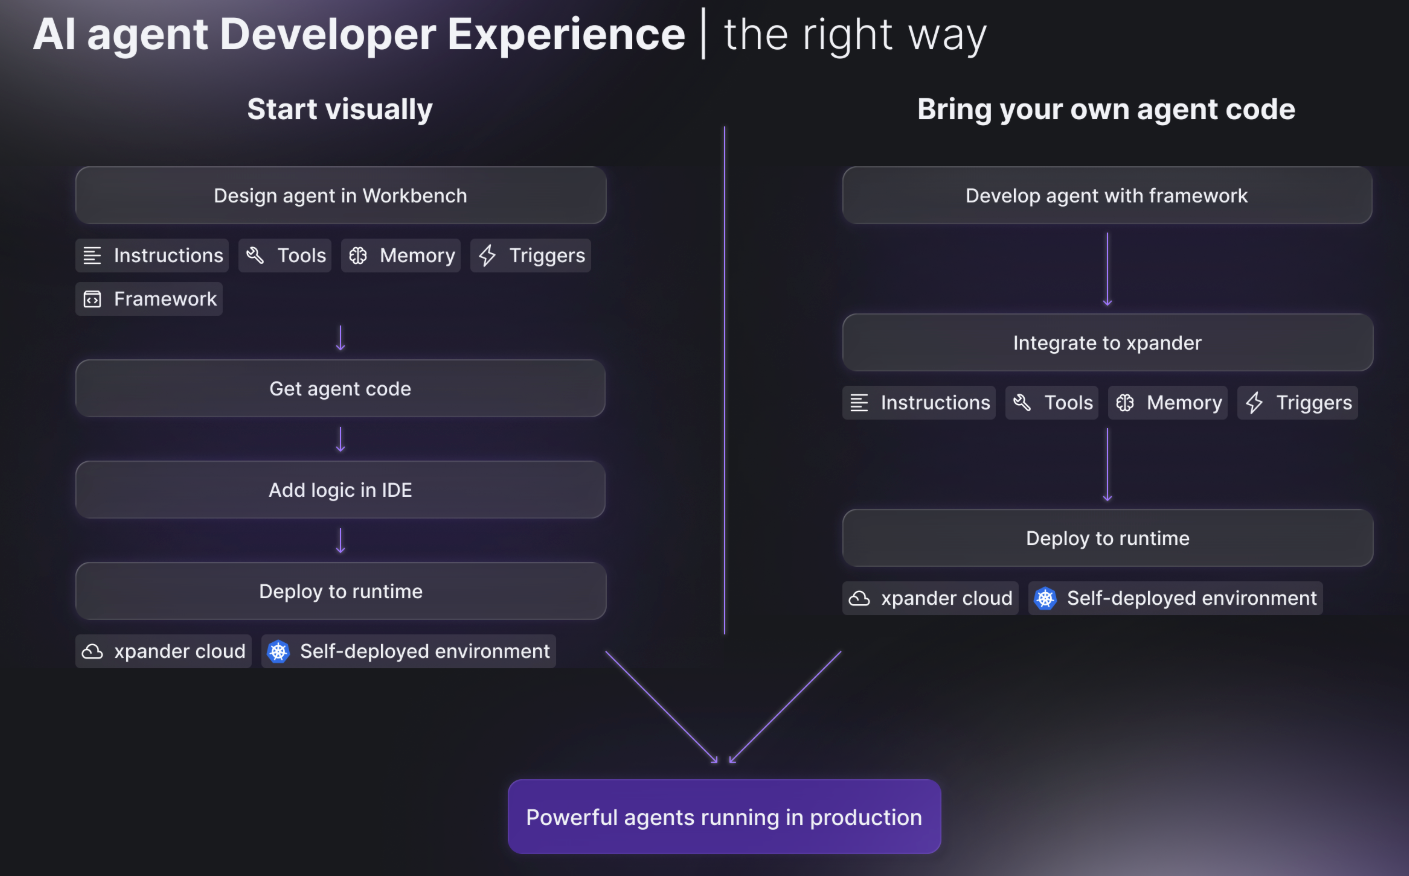Click the Memory brain icon under Integrate to xpander
The width and height of the screenshot is (1409, 876).
coord(1125,403)
